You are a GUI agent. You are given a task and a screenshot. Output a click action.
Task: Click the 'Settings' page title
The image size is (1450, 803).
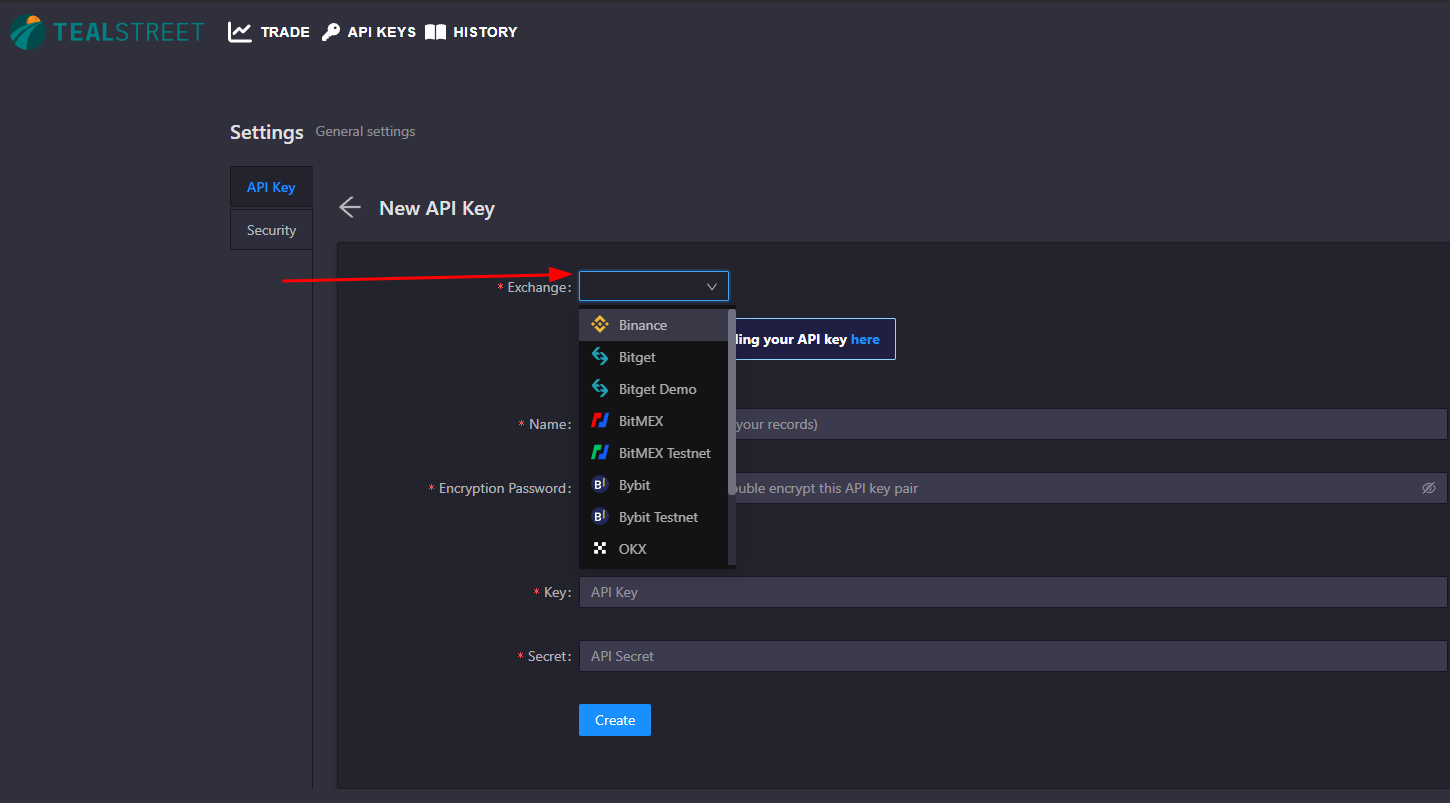[x=267, y=132]
